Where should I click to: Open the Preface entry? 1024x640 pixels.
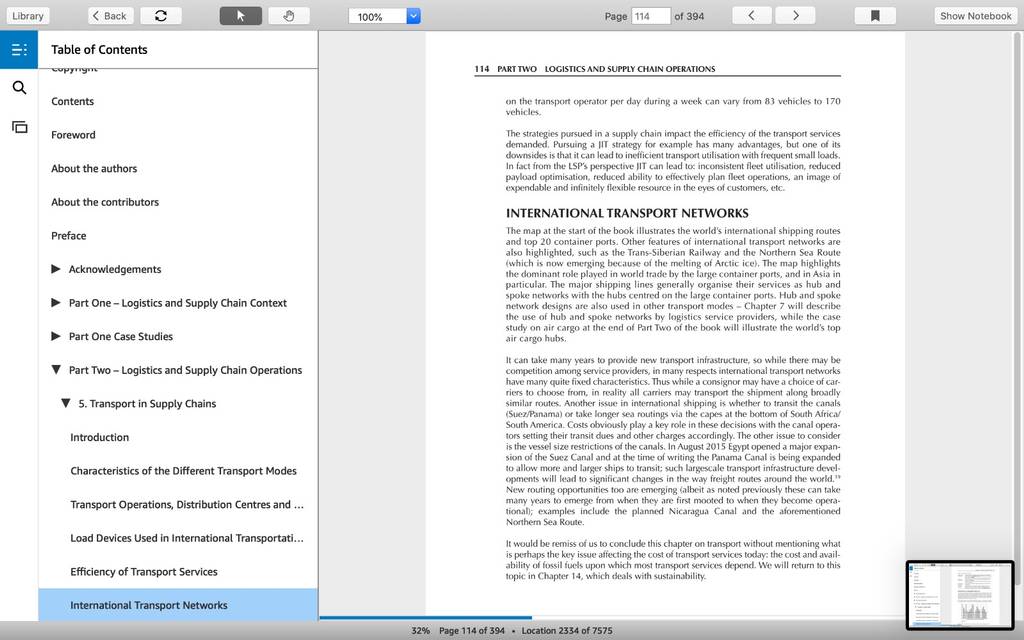tap(69, 236)
